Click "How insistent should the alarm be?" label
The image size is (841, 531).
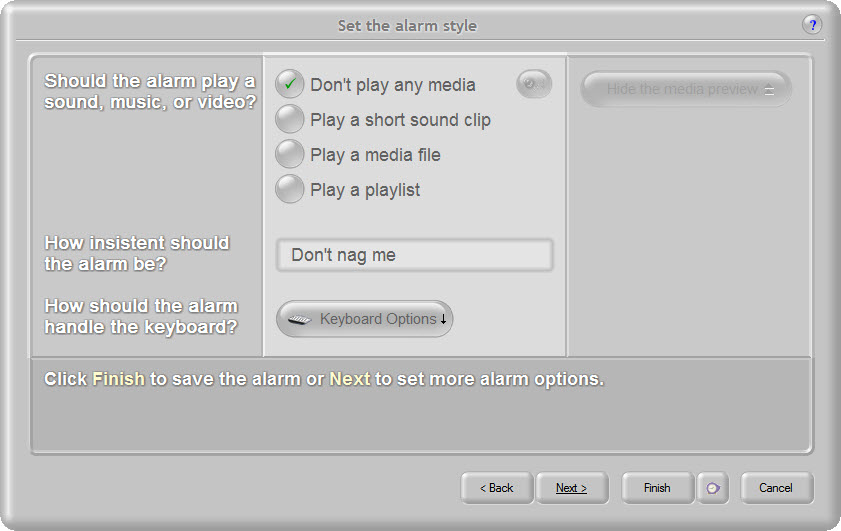[x=137, y=253]
